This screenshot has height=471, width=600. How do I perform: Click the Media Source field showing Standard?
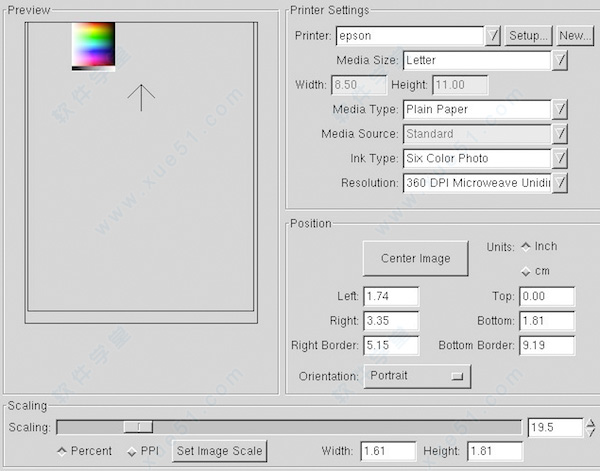(x=477, y=134)
